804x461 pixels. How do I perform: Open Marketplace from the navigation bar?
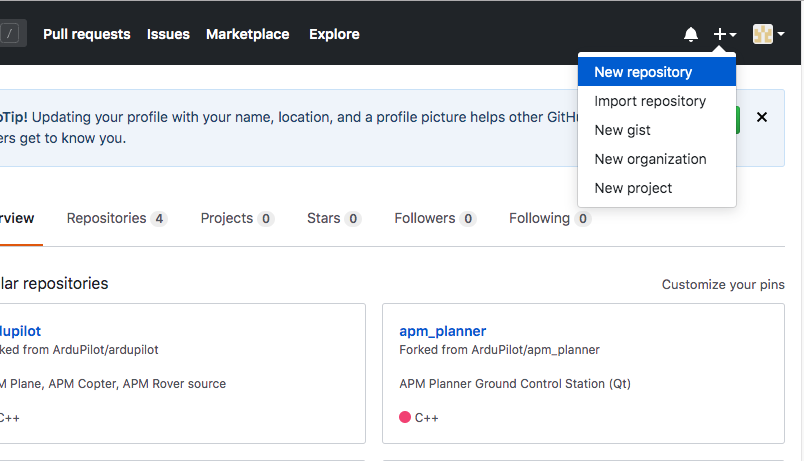coord(247,34)
